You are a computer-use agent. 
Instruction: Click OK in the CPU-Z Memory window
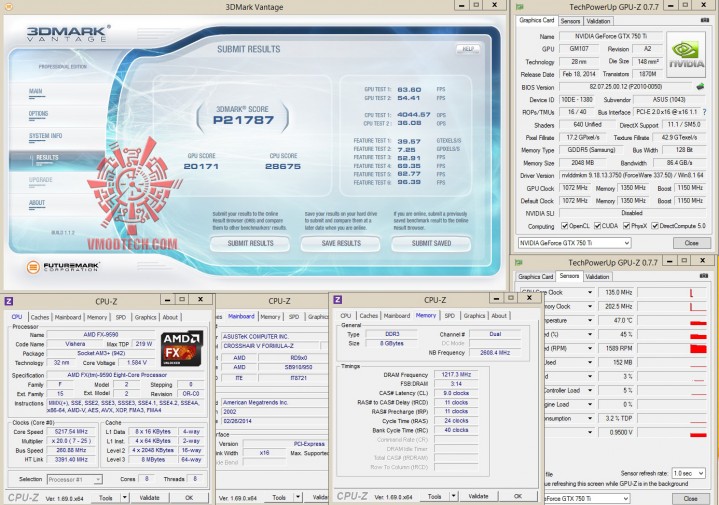coord(518,496)
